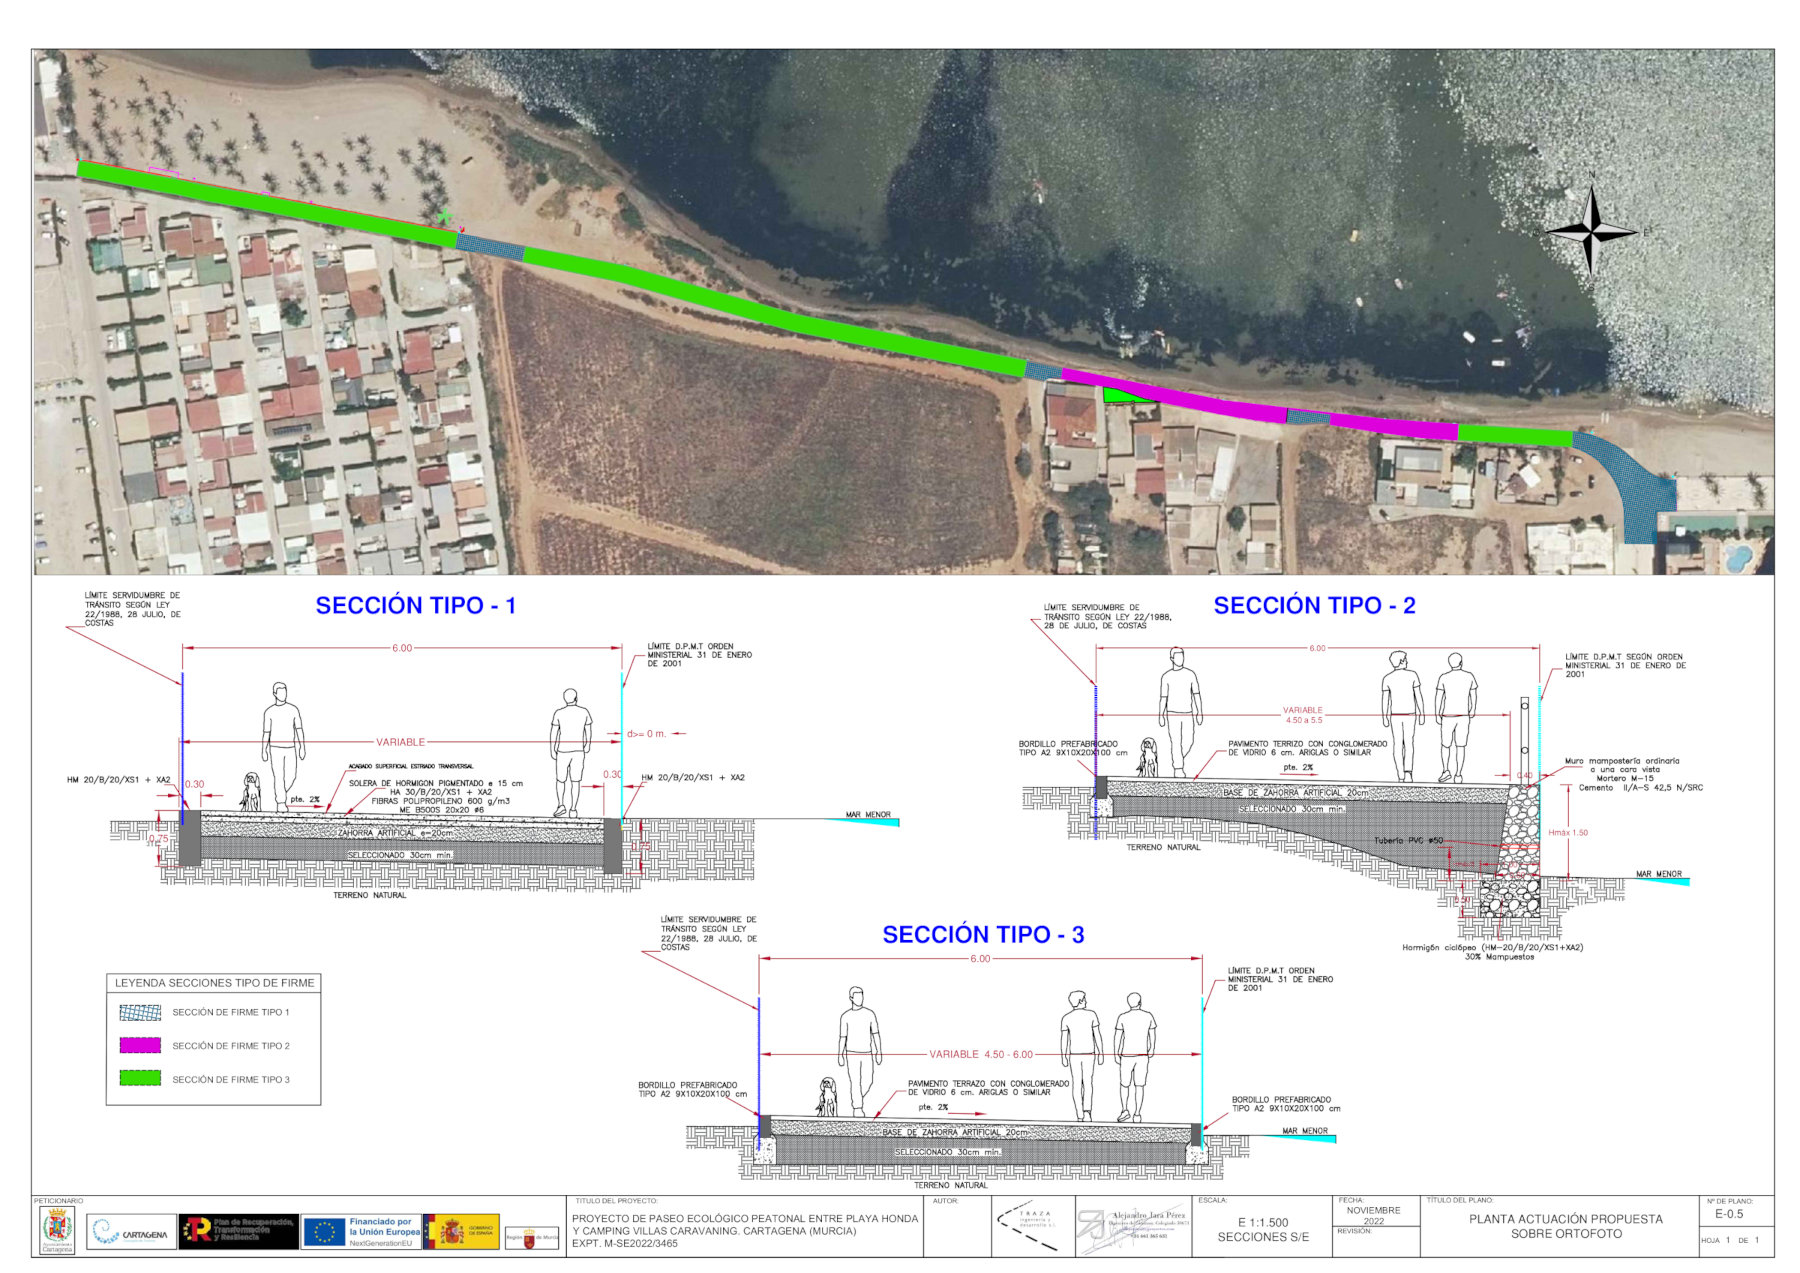Click the magenta Tipo 2 legend swatch

tap(140, 1045)
